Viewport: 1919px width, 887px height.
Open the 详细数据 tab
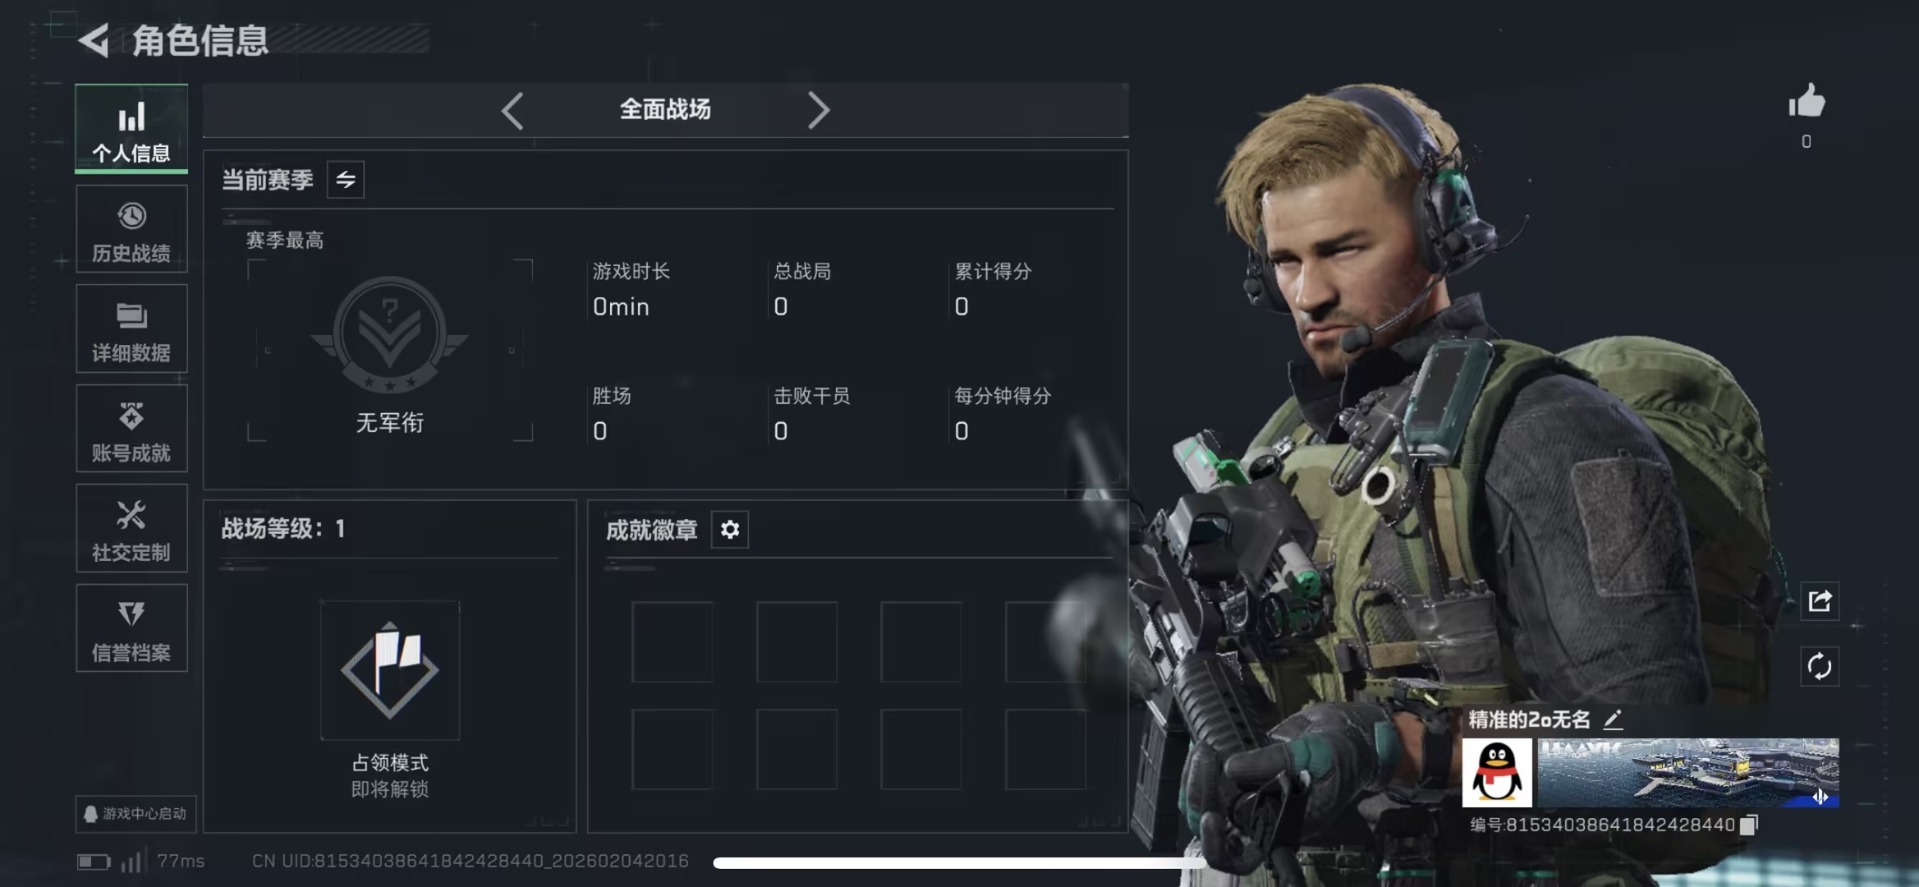(x=131, y=329)
